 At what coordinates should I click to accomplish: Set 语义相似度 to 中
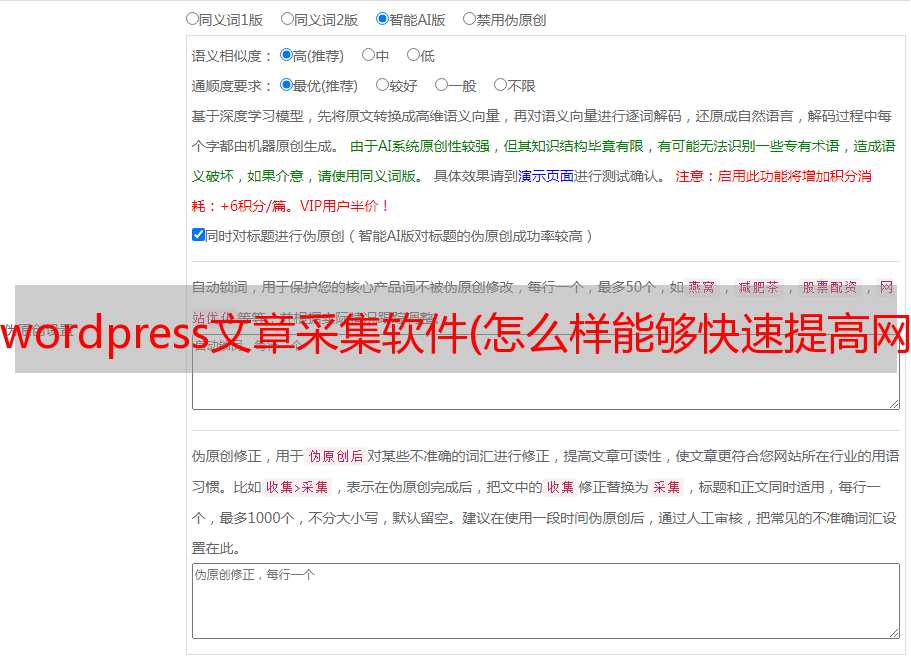tap(368, 55)
